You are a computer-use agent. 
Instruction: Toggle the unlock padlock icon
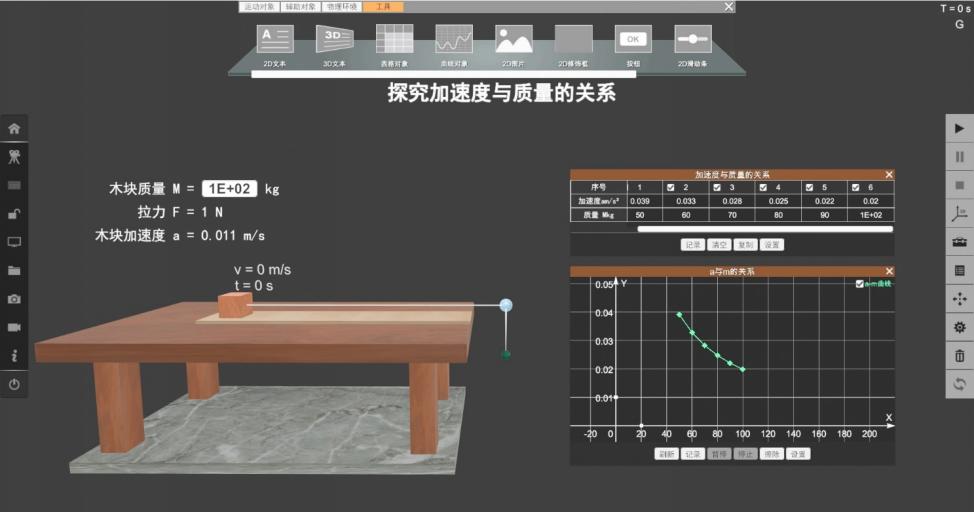point(14,214)
